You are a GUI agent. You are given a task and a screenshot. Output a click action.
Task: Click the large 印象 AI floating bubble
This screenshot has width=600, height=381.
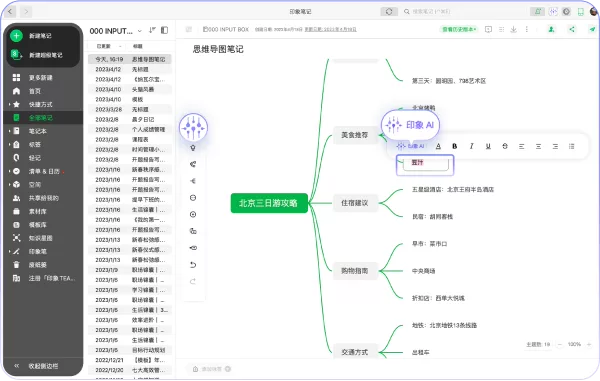[411, 125]
